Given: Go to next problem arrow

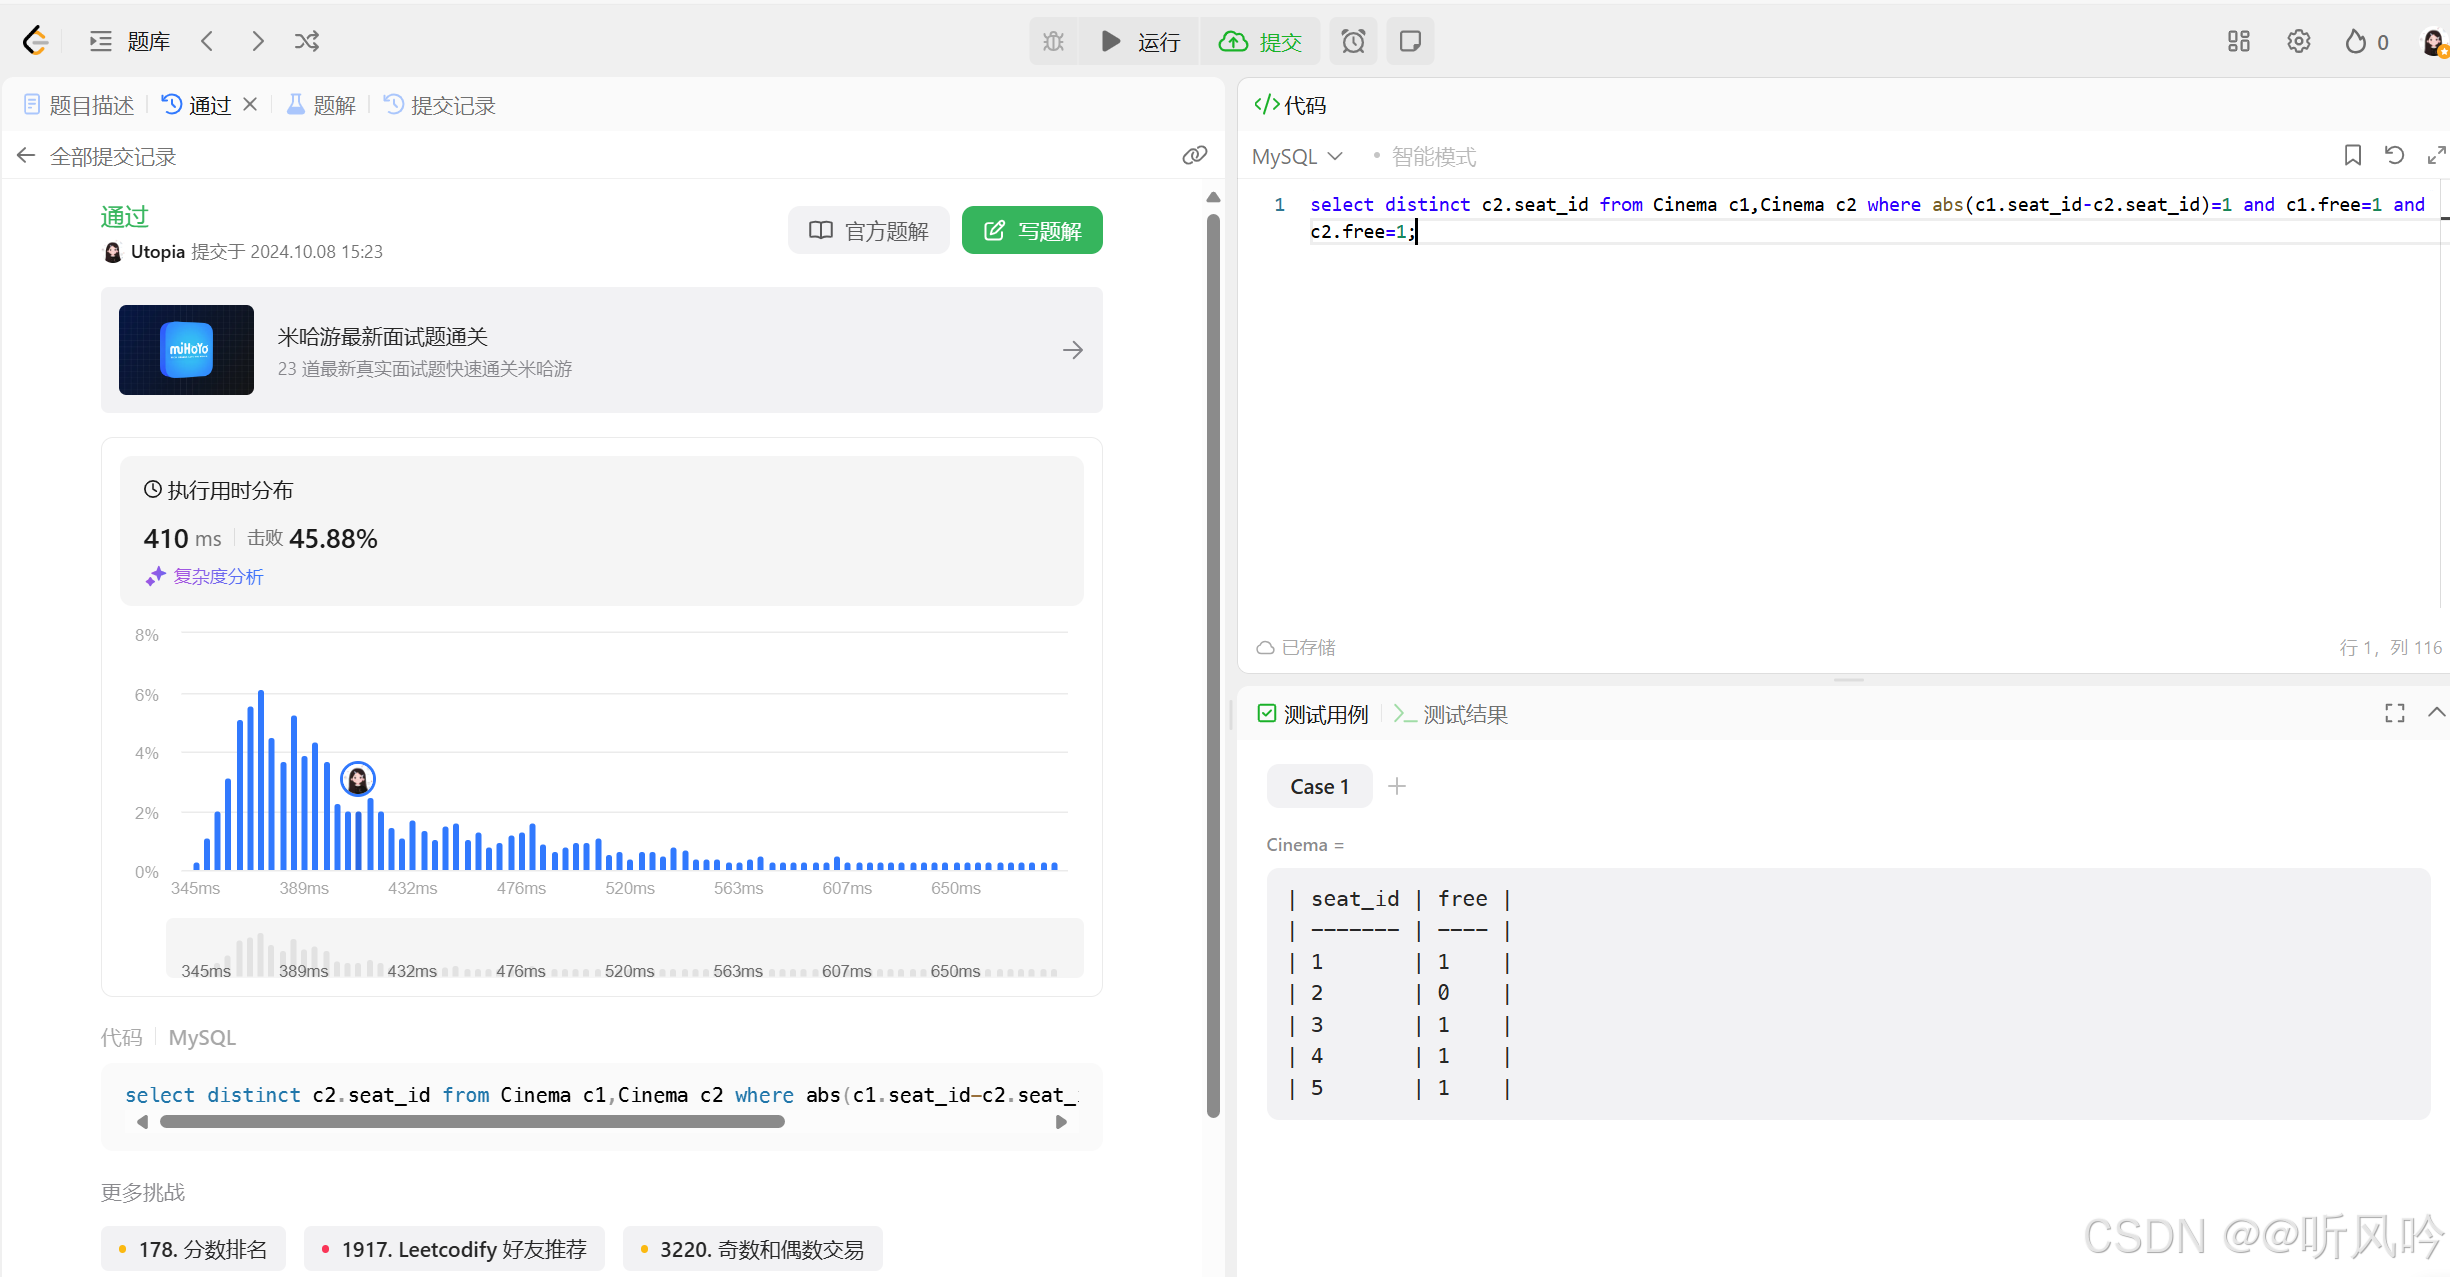Looking at the screenshot, I should click(x=258, y=41).
